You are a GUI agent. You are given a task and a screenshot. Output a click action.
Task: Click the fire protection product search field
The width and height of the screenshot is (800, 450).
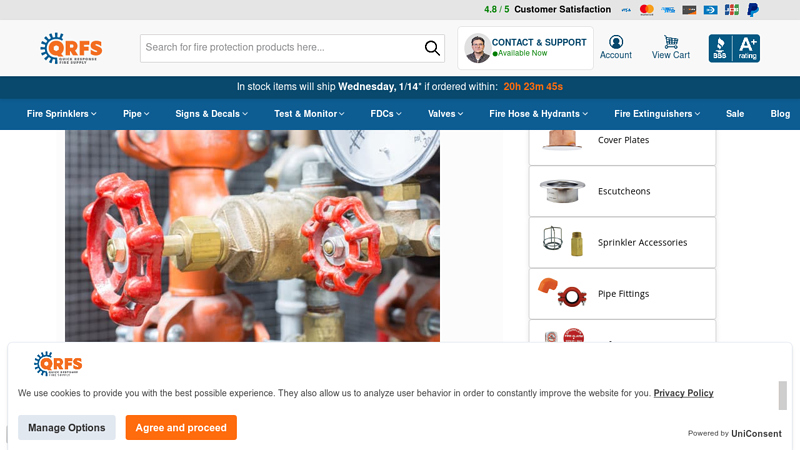pyautogui.click(x=282, y=48)
